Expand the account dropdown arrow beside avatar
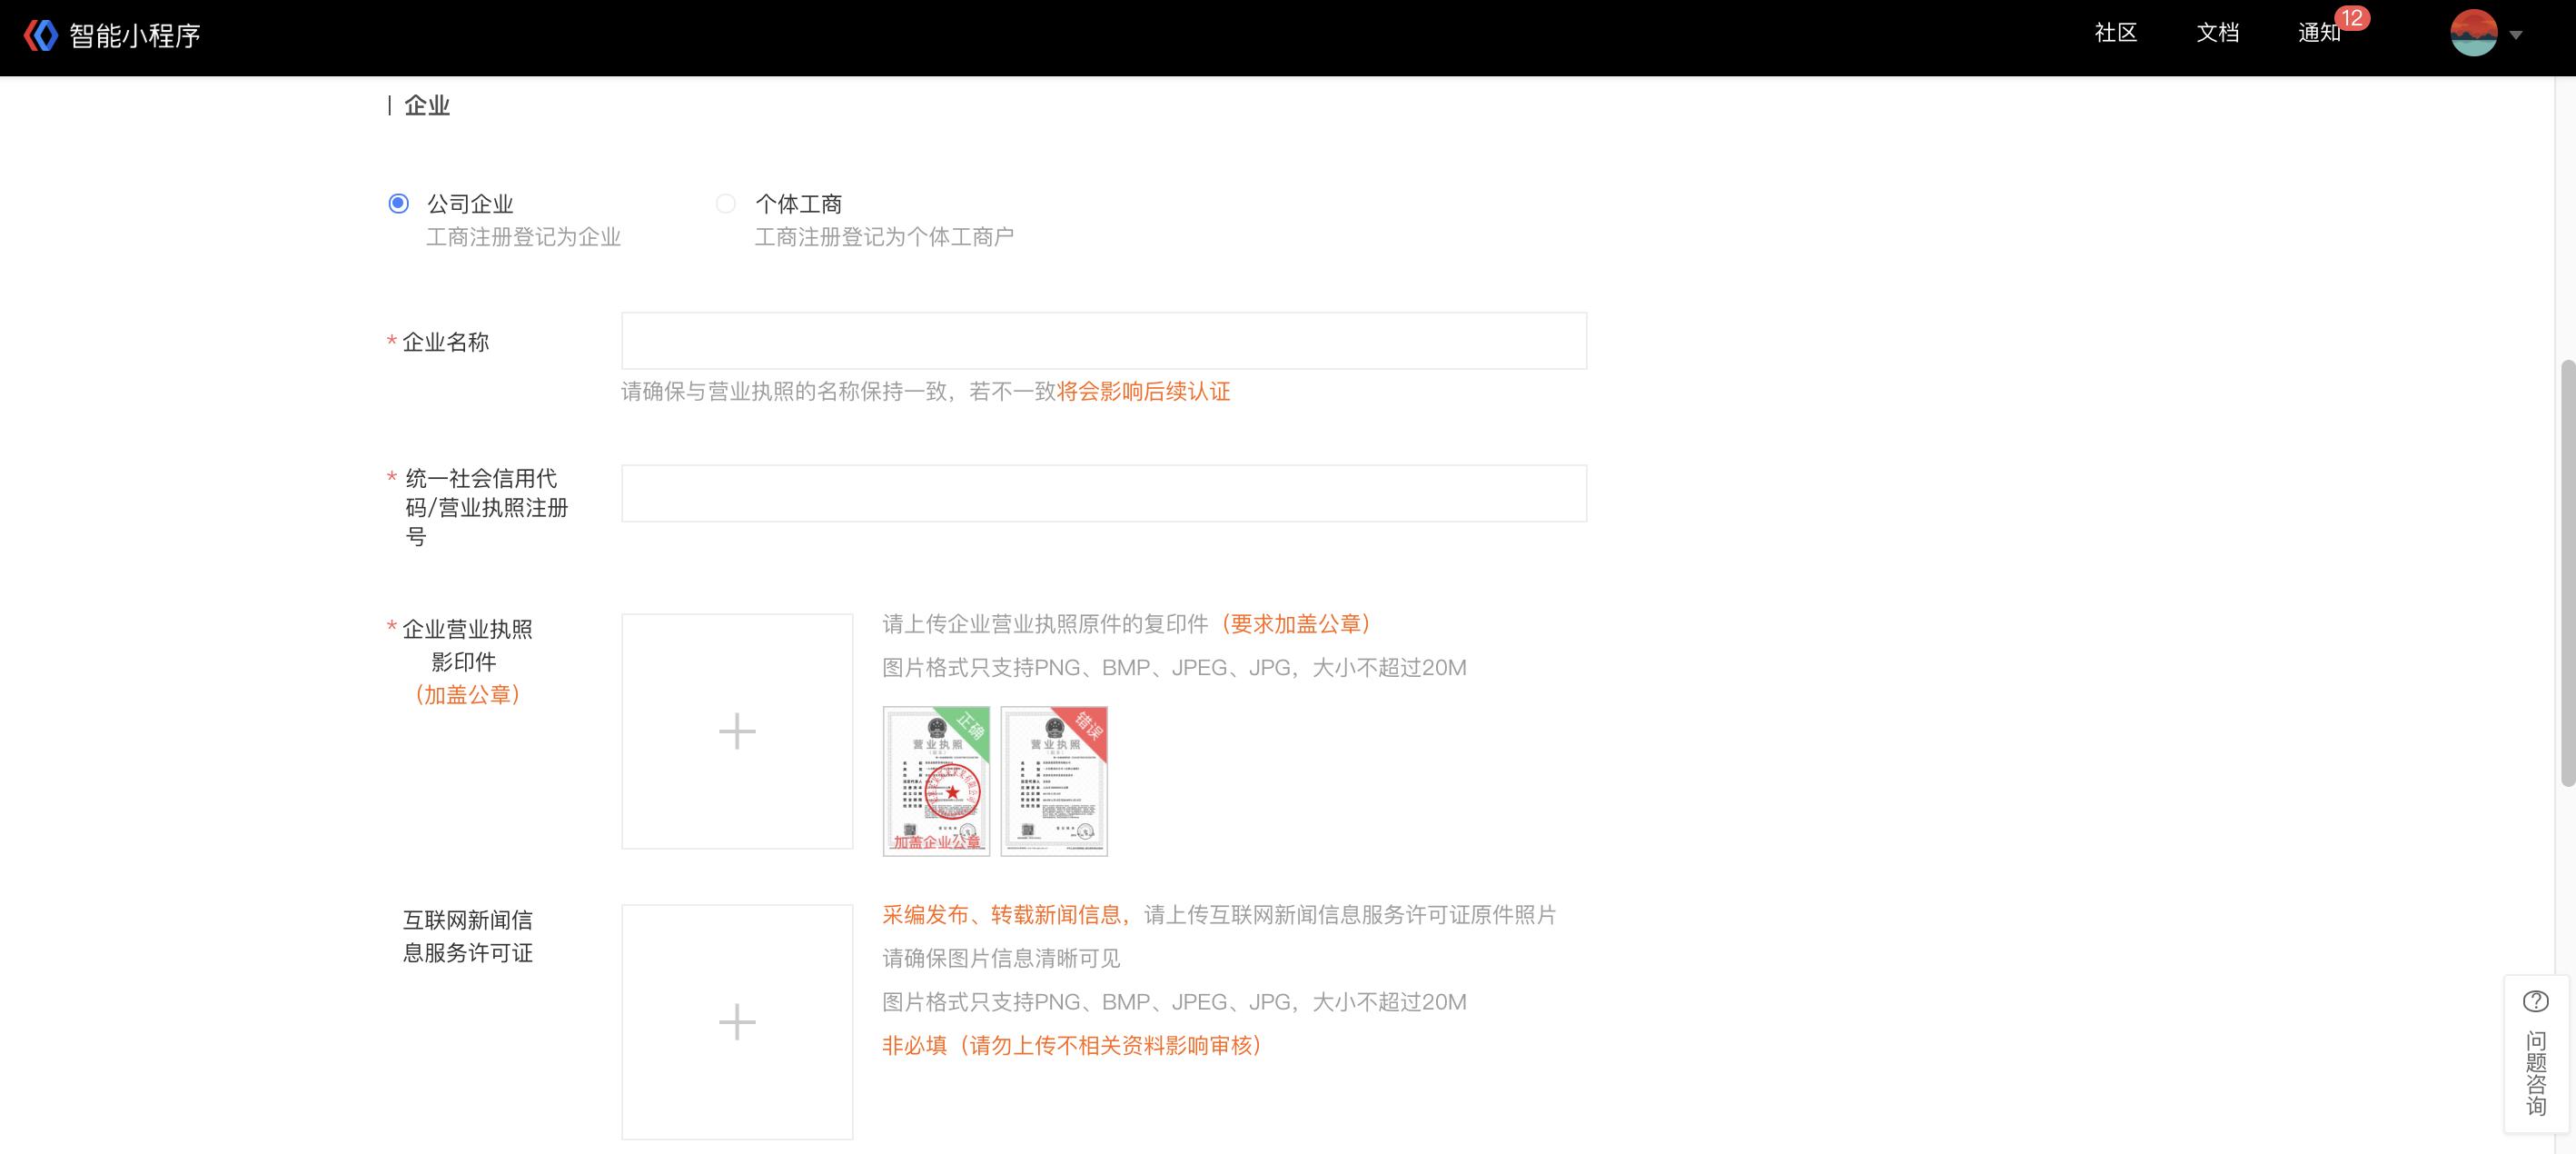This screenshot has width=2576, height=1154. pos(2518,35)
